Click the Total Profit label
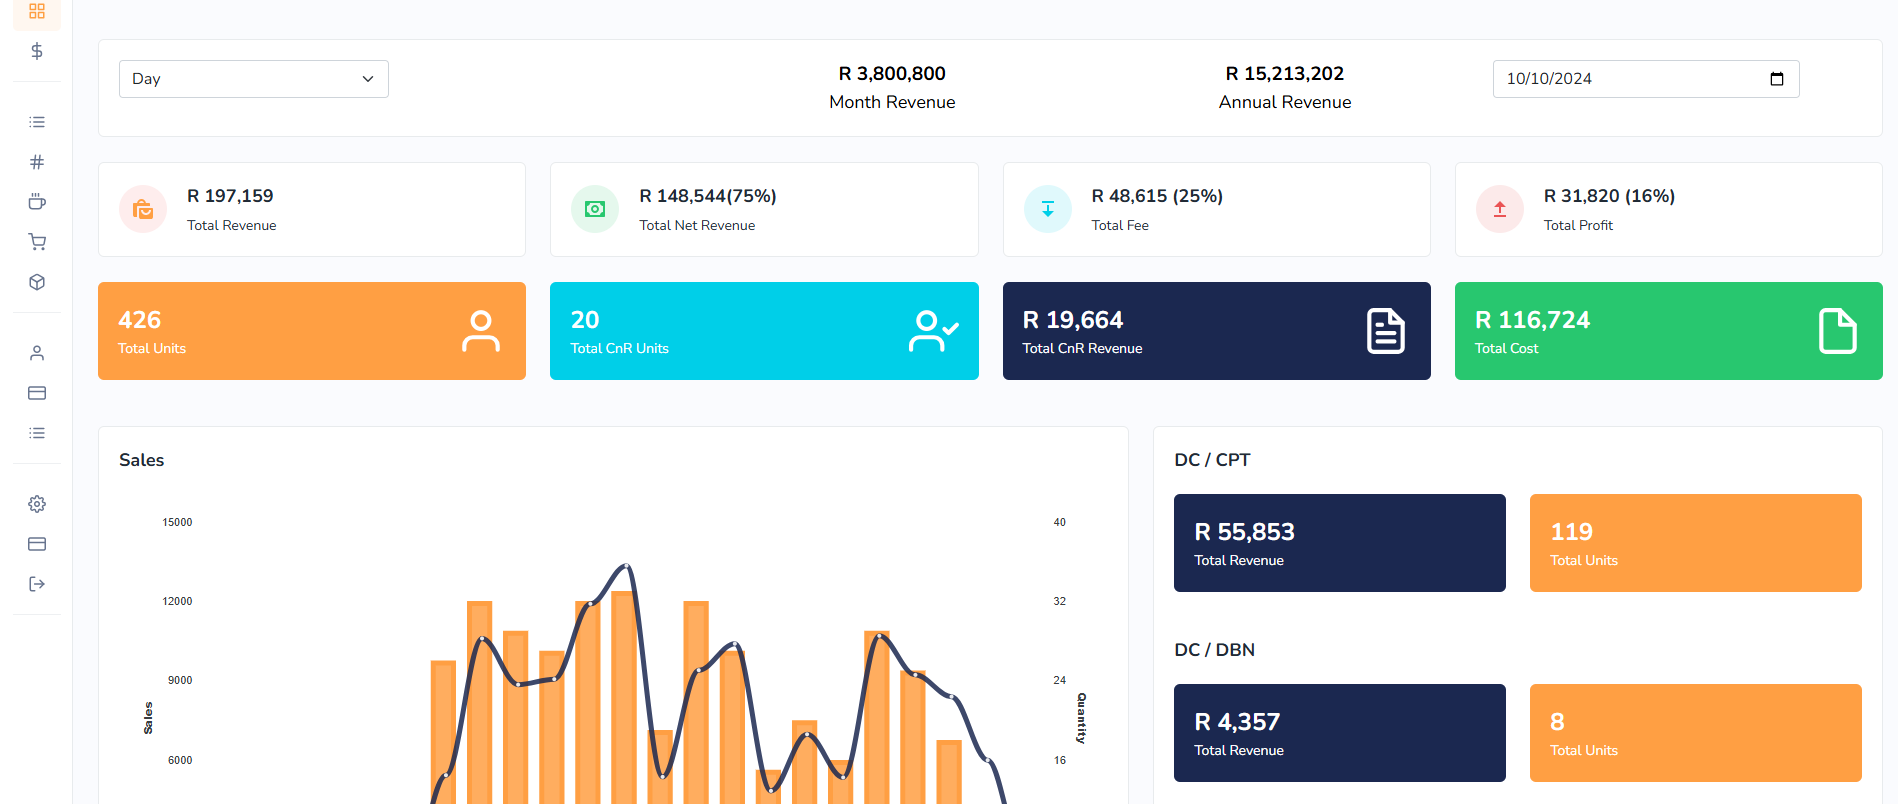 [x=1578, y=226]
